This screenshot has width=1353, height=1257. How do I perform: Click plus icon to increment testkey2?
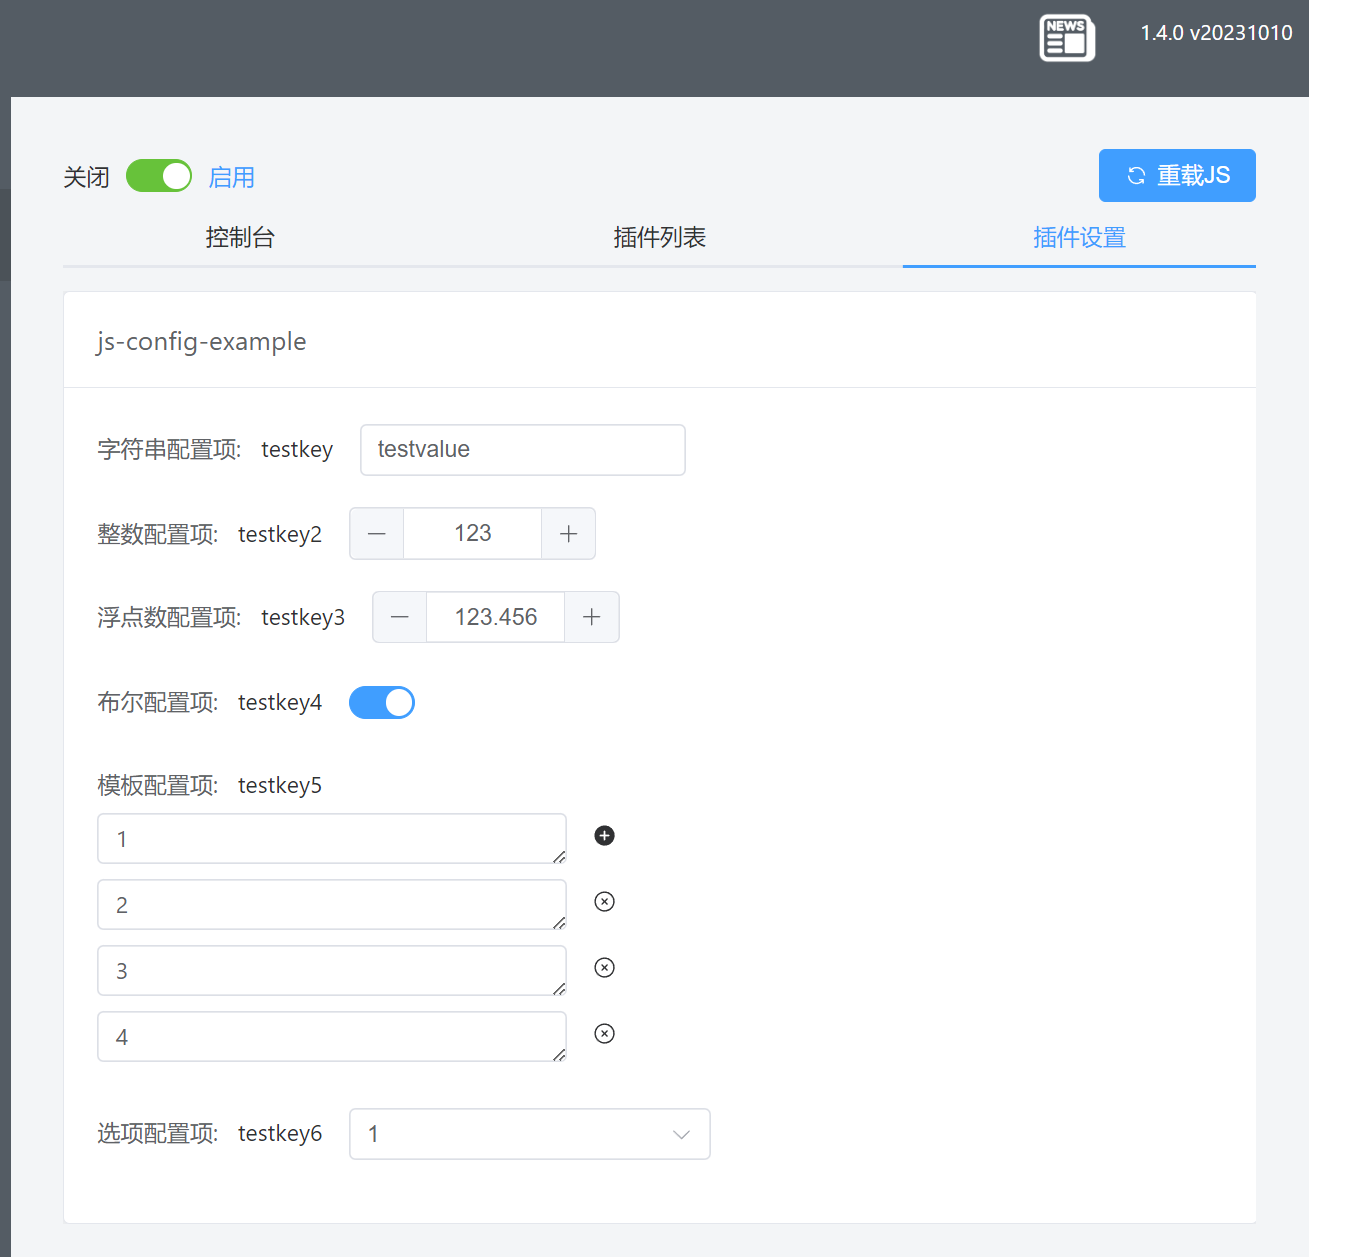(x=568, y=533)
